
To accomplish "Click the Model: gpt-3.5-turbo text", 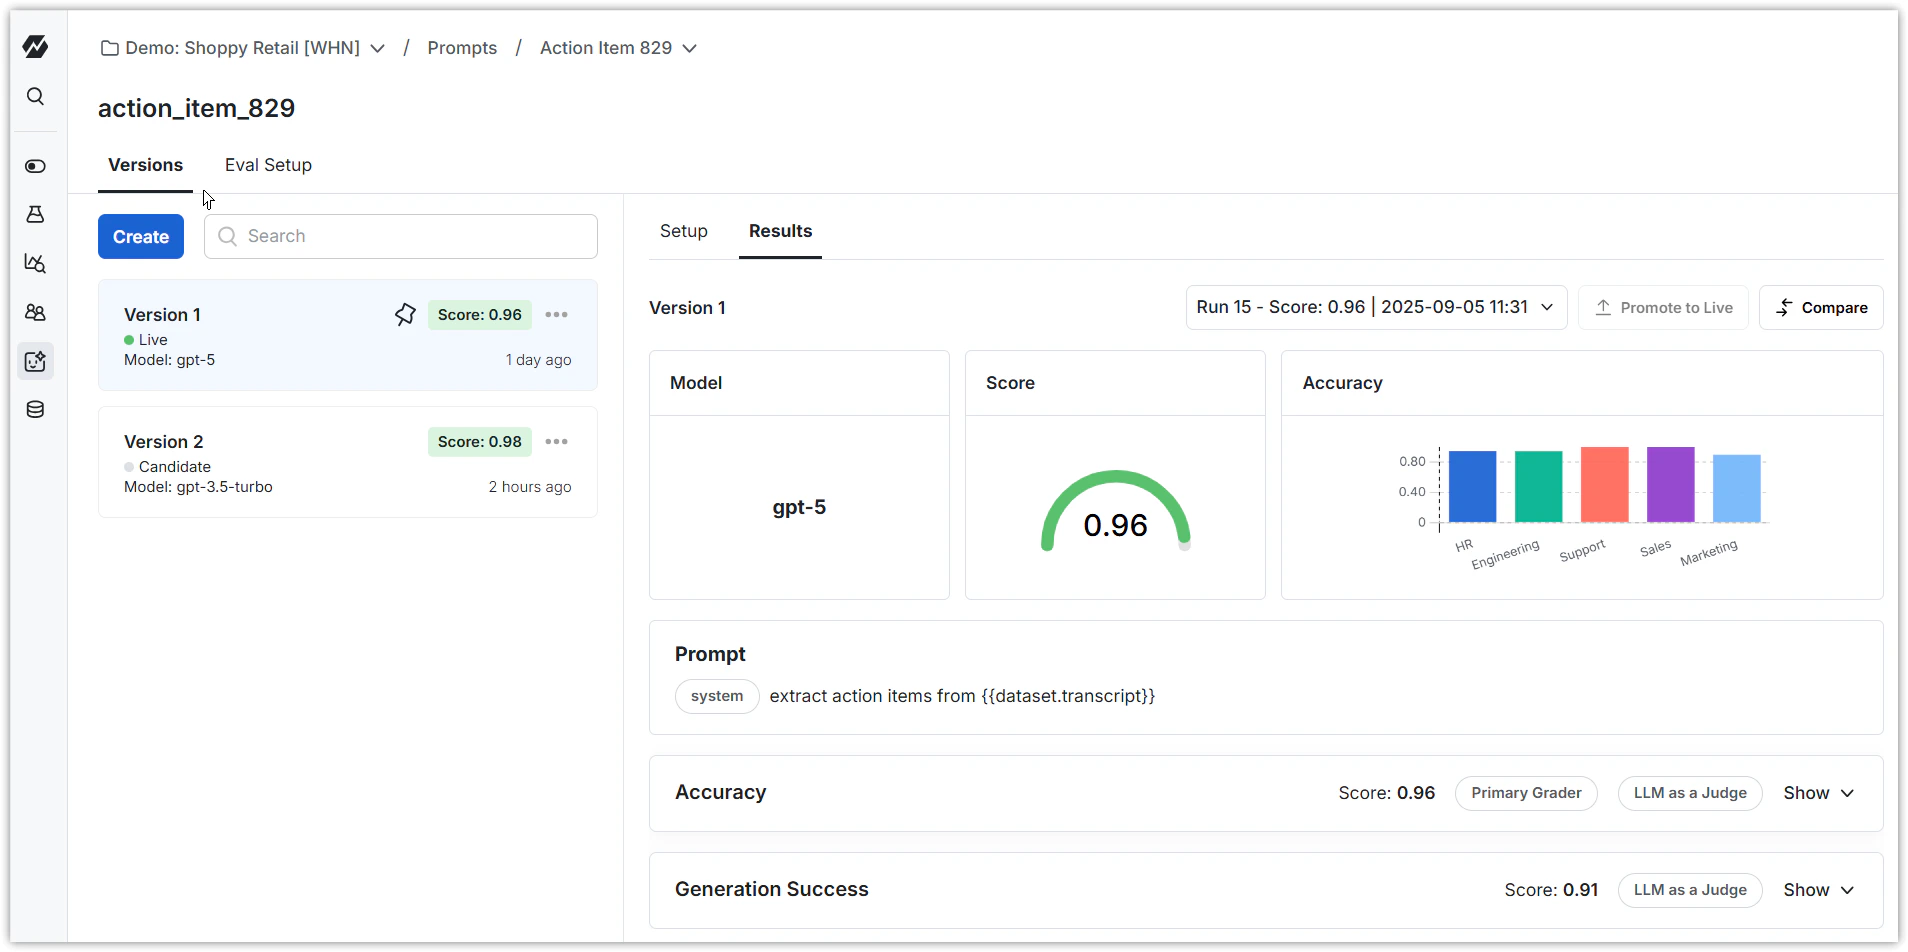I will [x=198, y=487].
